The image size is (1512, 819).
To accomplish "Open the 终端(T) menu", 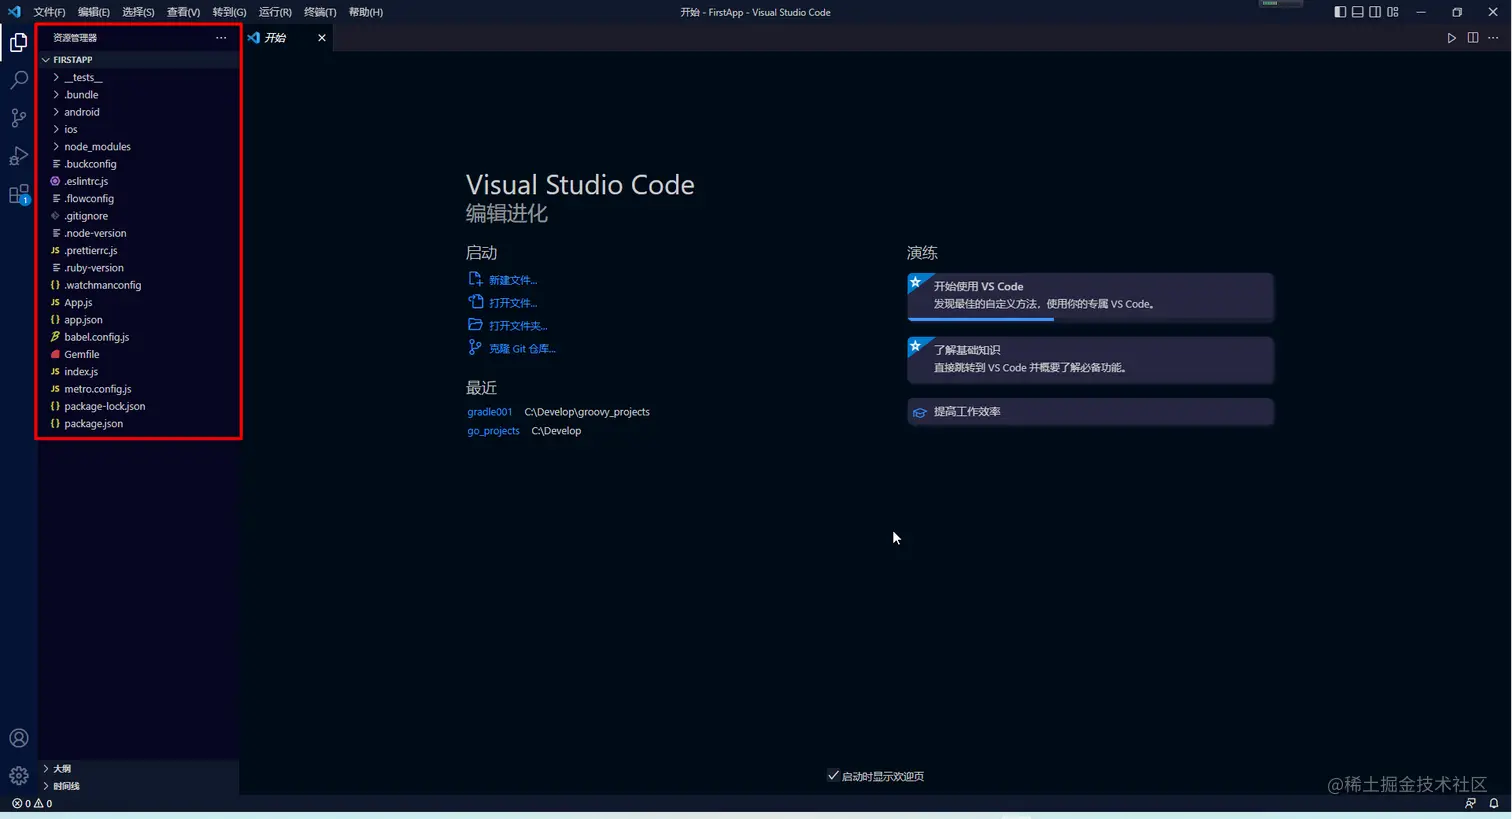I will 320,12.
